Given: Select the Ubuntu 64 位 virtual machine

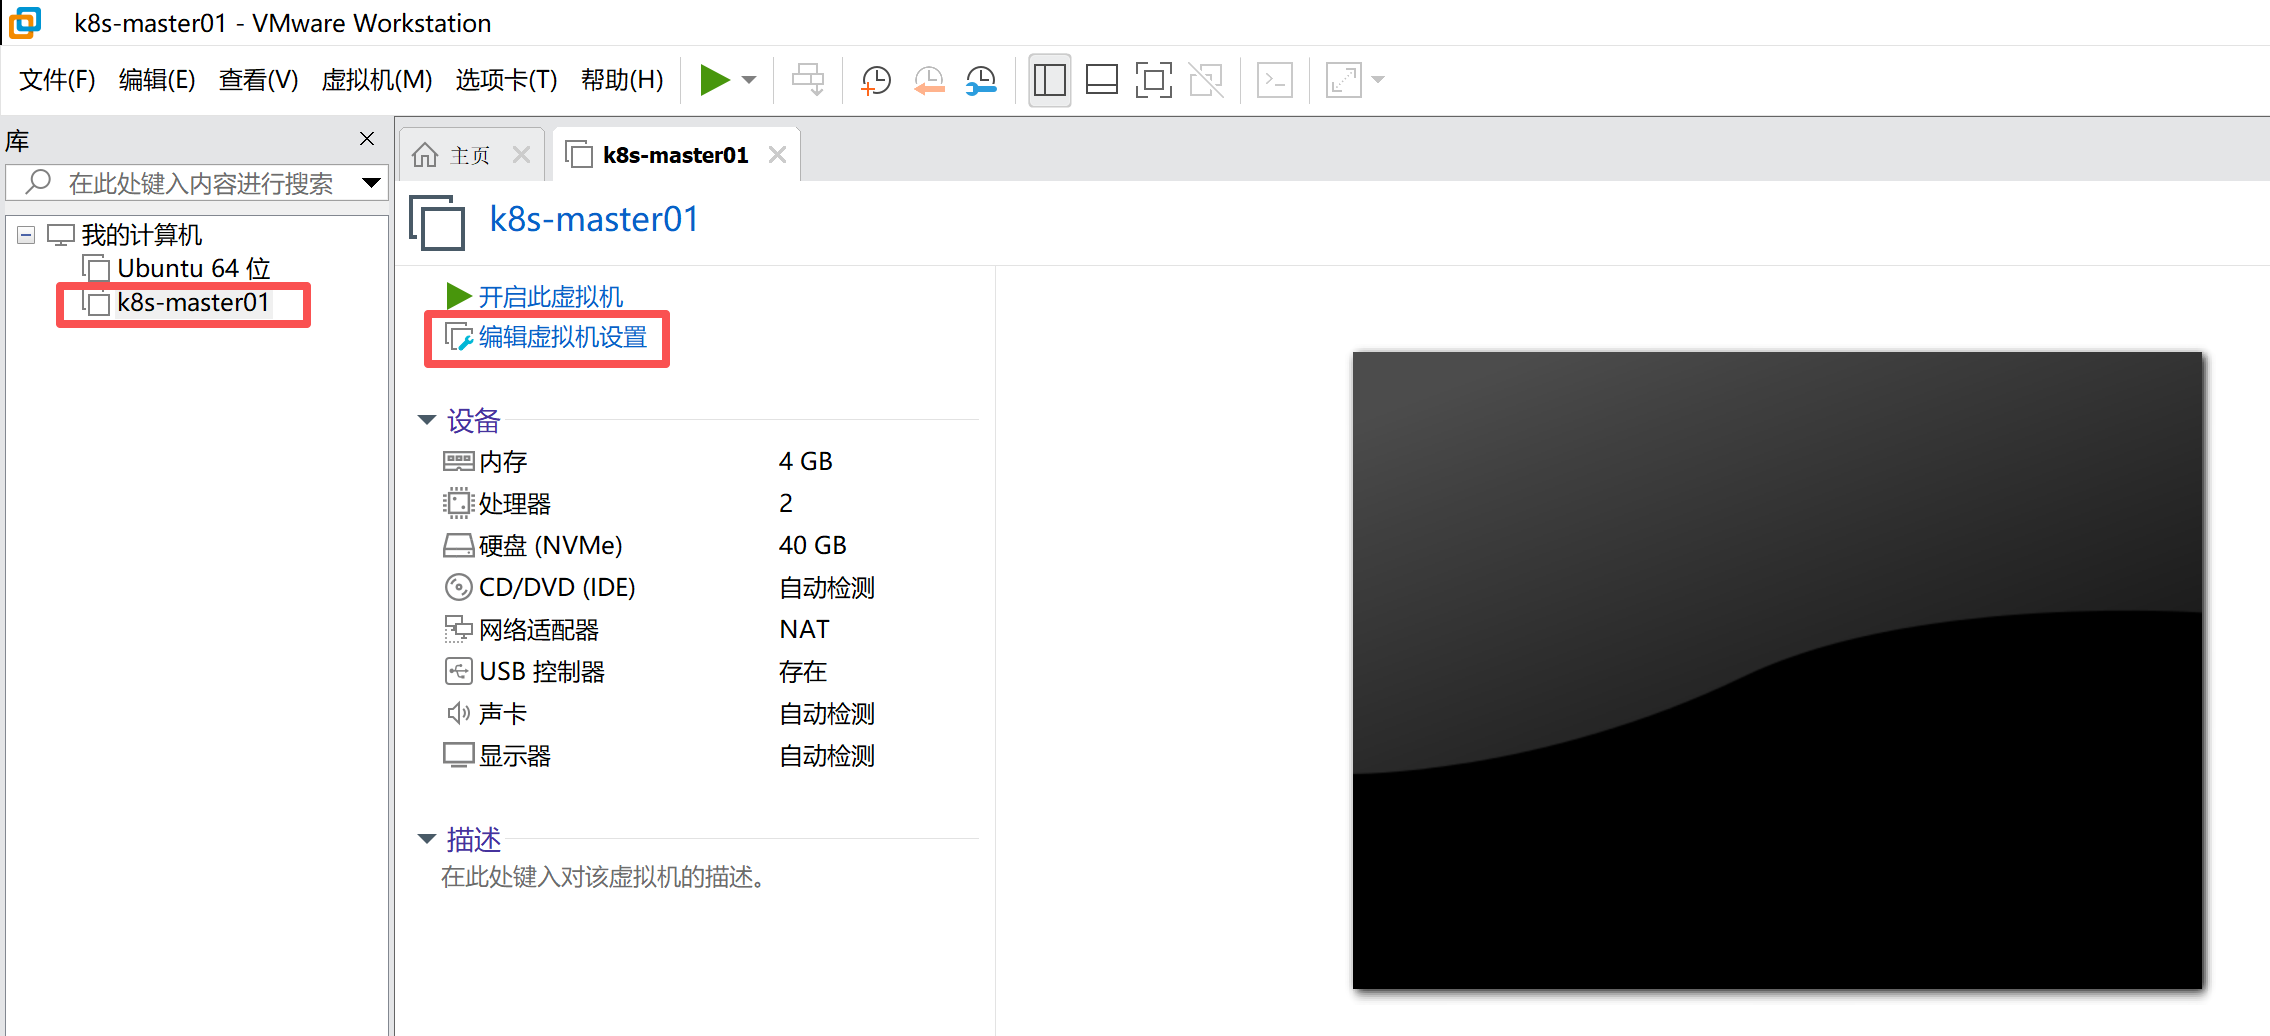Looking at the screenshot, I should (x=194, y=269).
